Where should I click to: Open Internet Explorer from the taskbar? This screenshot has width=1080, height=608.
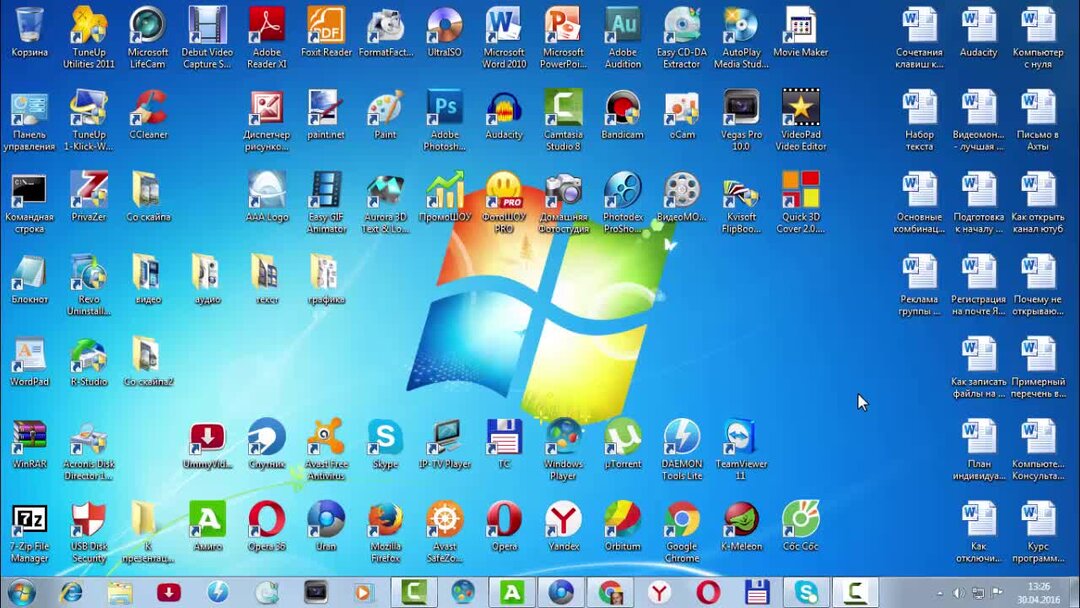(x=71, y=592)
